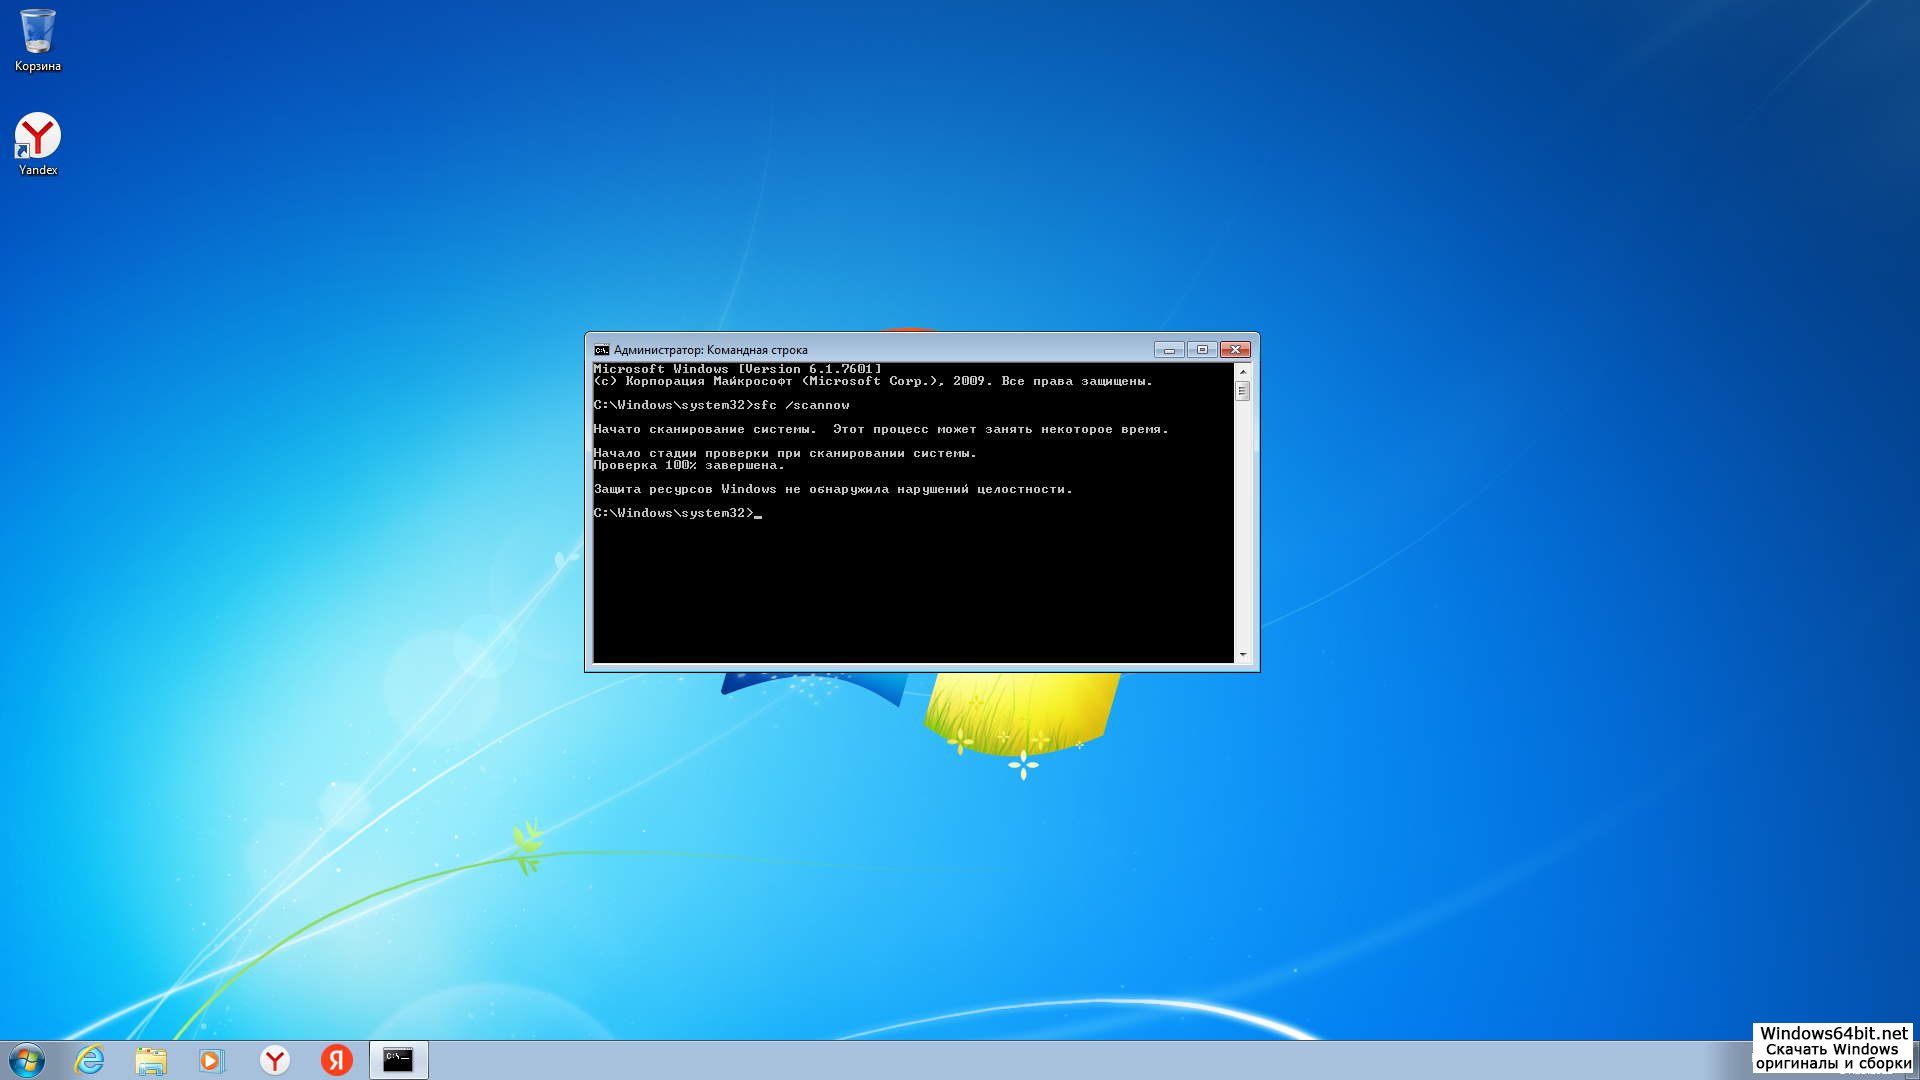Open the cmd window system menu icon
The image size is (1920, 1080).
click(601, 350)
